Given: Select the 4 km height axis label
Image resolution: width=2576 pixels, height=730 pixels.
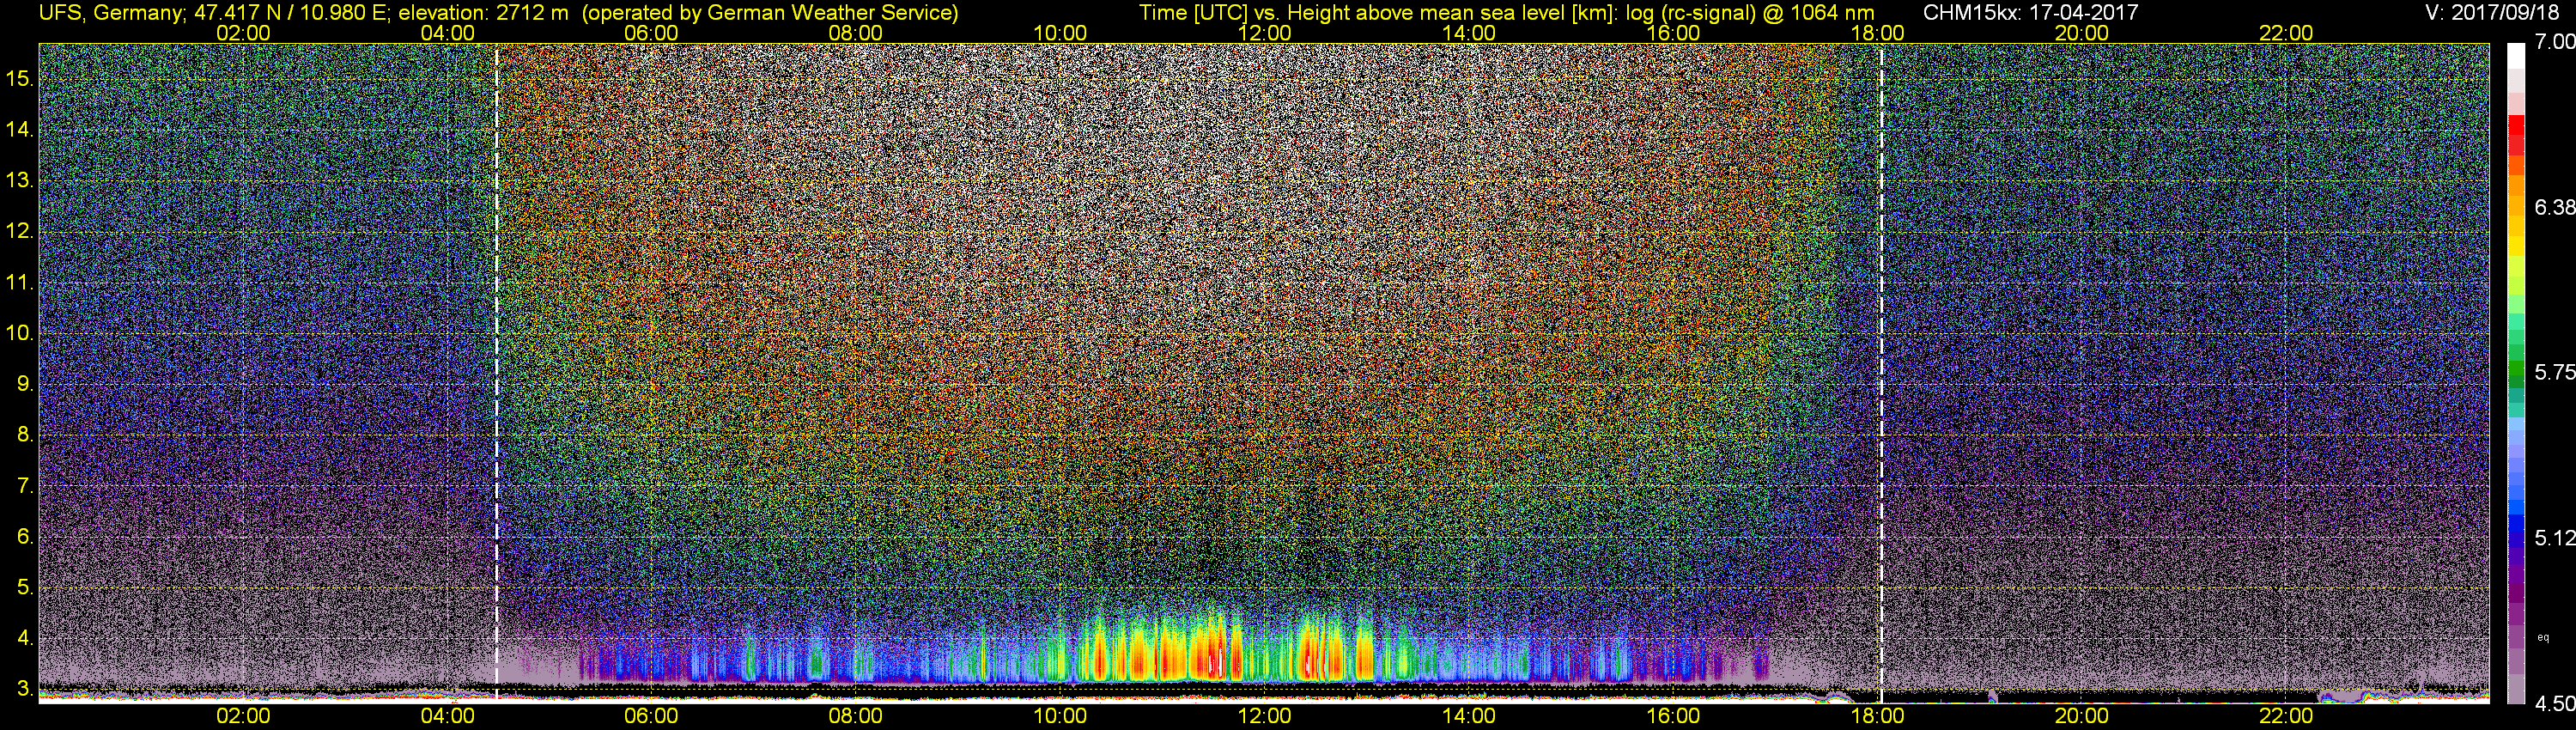Looking at the screenshot, I should tap(23, 638).
